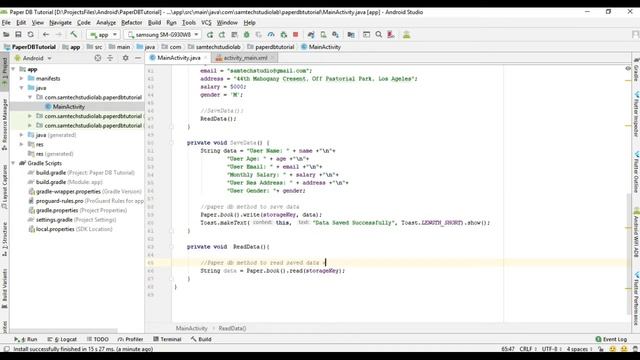
Task: Open the Build tool window
Action: pyautogui.click(x=201, y=339)
